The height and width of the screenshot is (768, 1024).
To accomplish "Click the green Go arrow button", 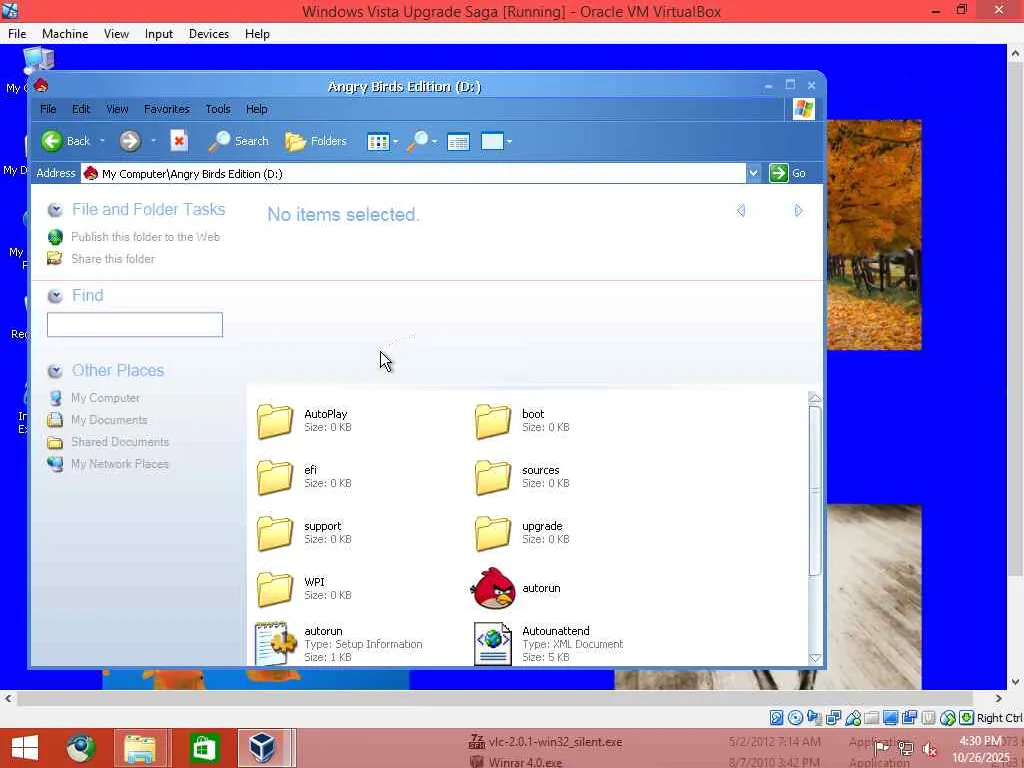I will [x=778, y=173].
